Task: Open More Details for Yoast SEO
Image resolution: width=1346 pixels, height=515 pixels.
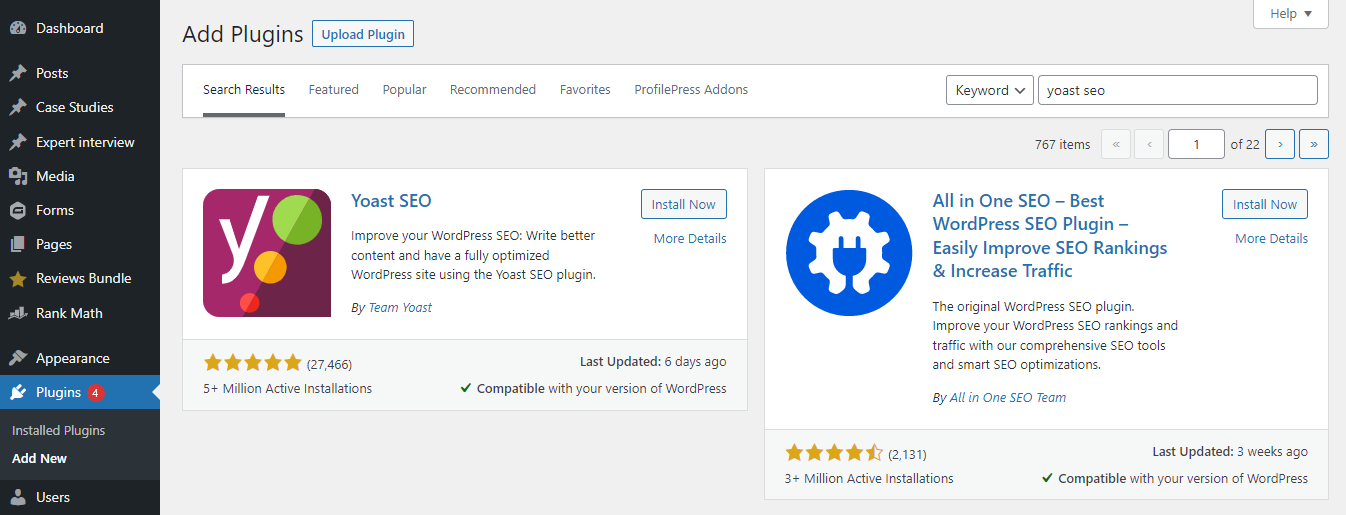Action: click(690, 238)
